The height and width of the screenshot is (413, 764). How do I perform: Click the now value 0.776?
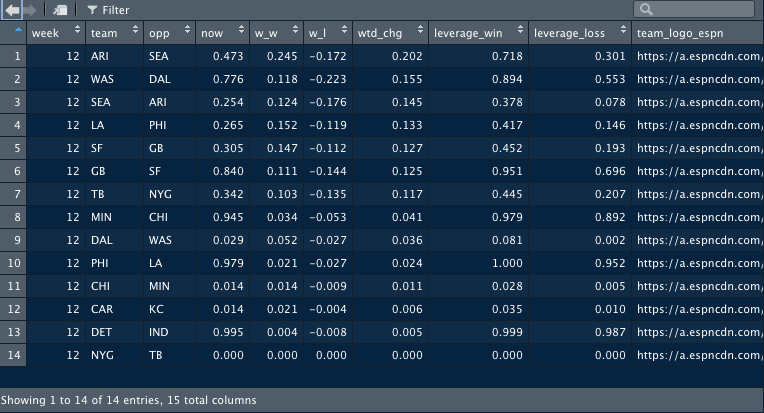tap(228, 79)
